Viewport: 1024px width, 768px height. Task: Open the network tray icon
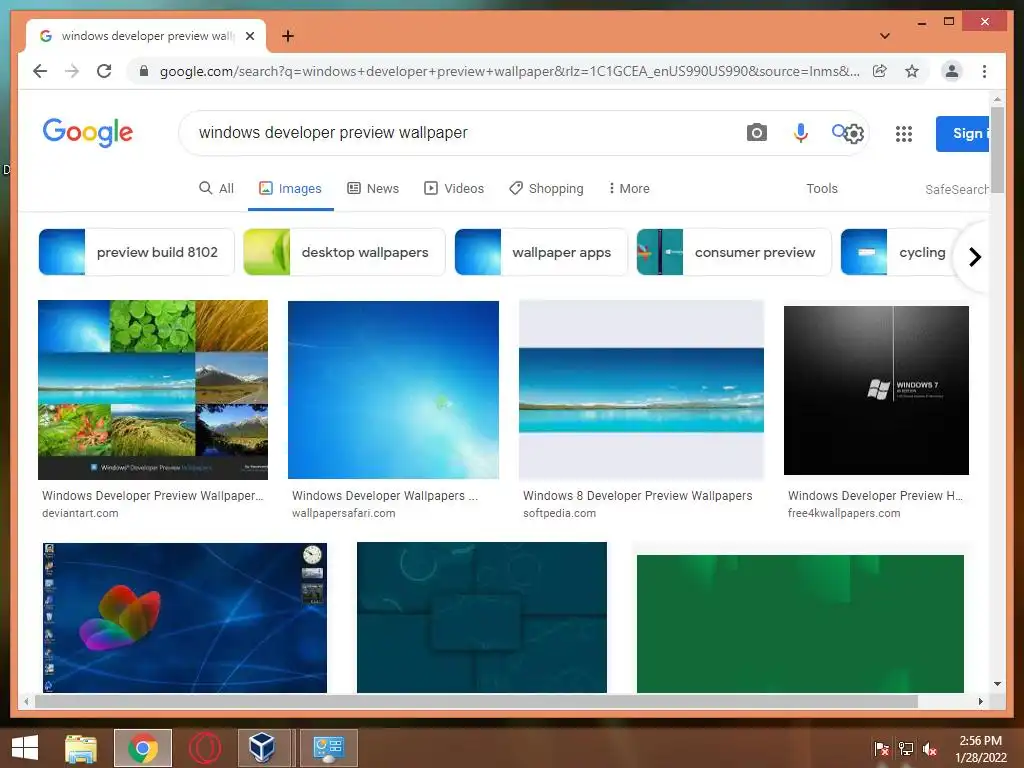click(906, 749)
